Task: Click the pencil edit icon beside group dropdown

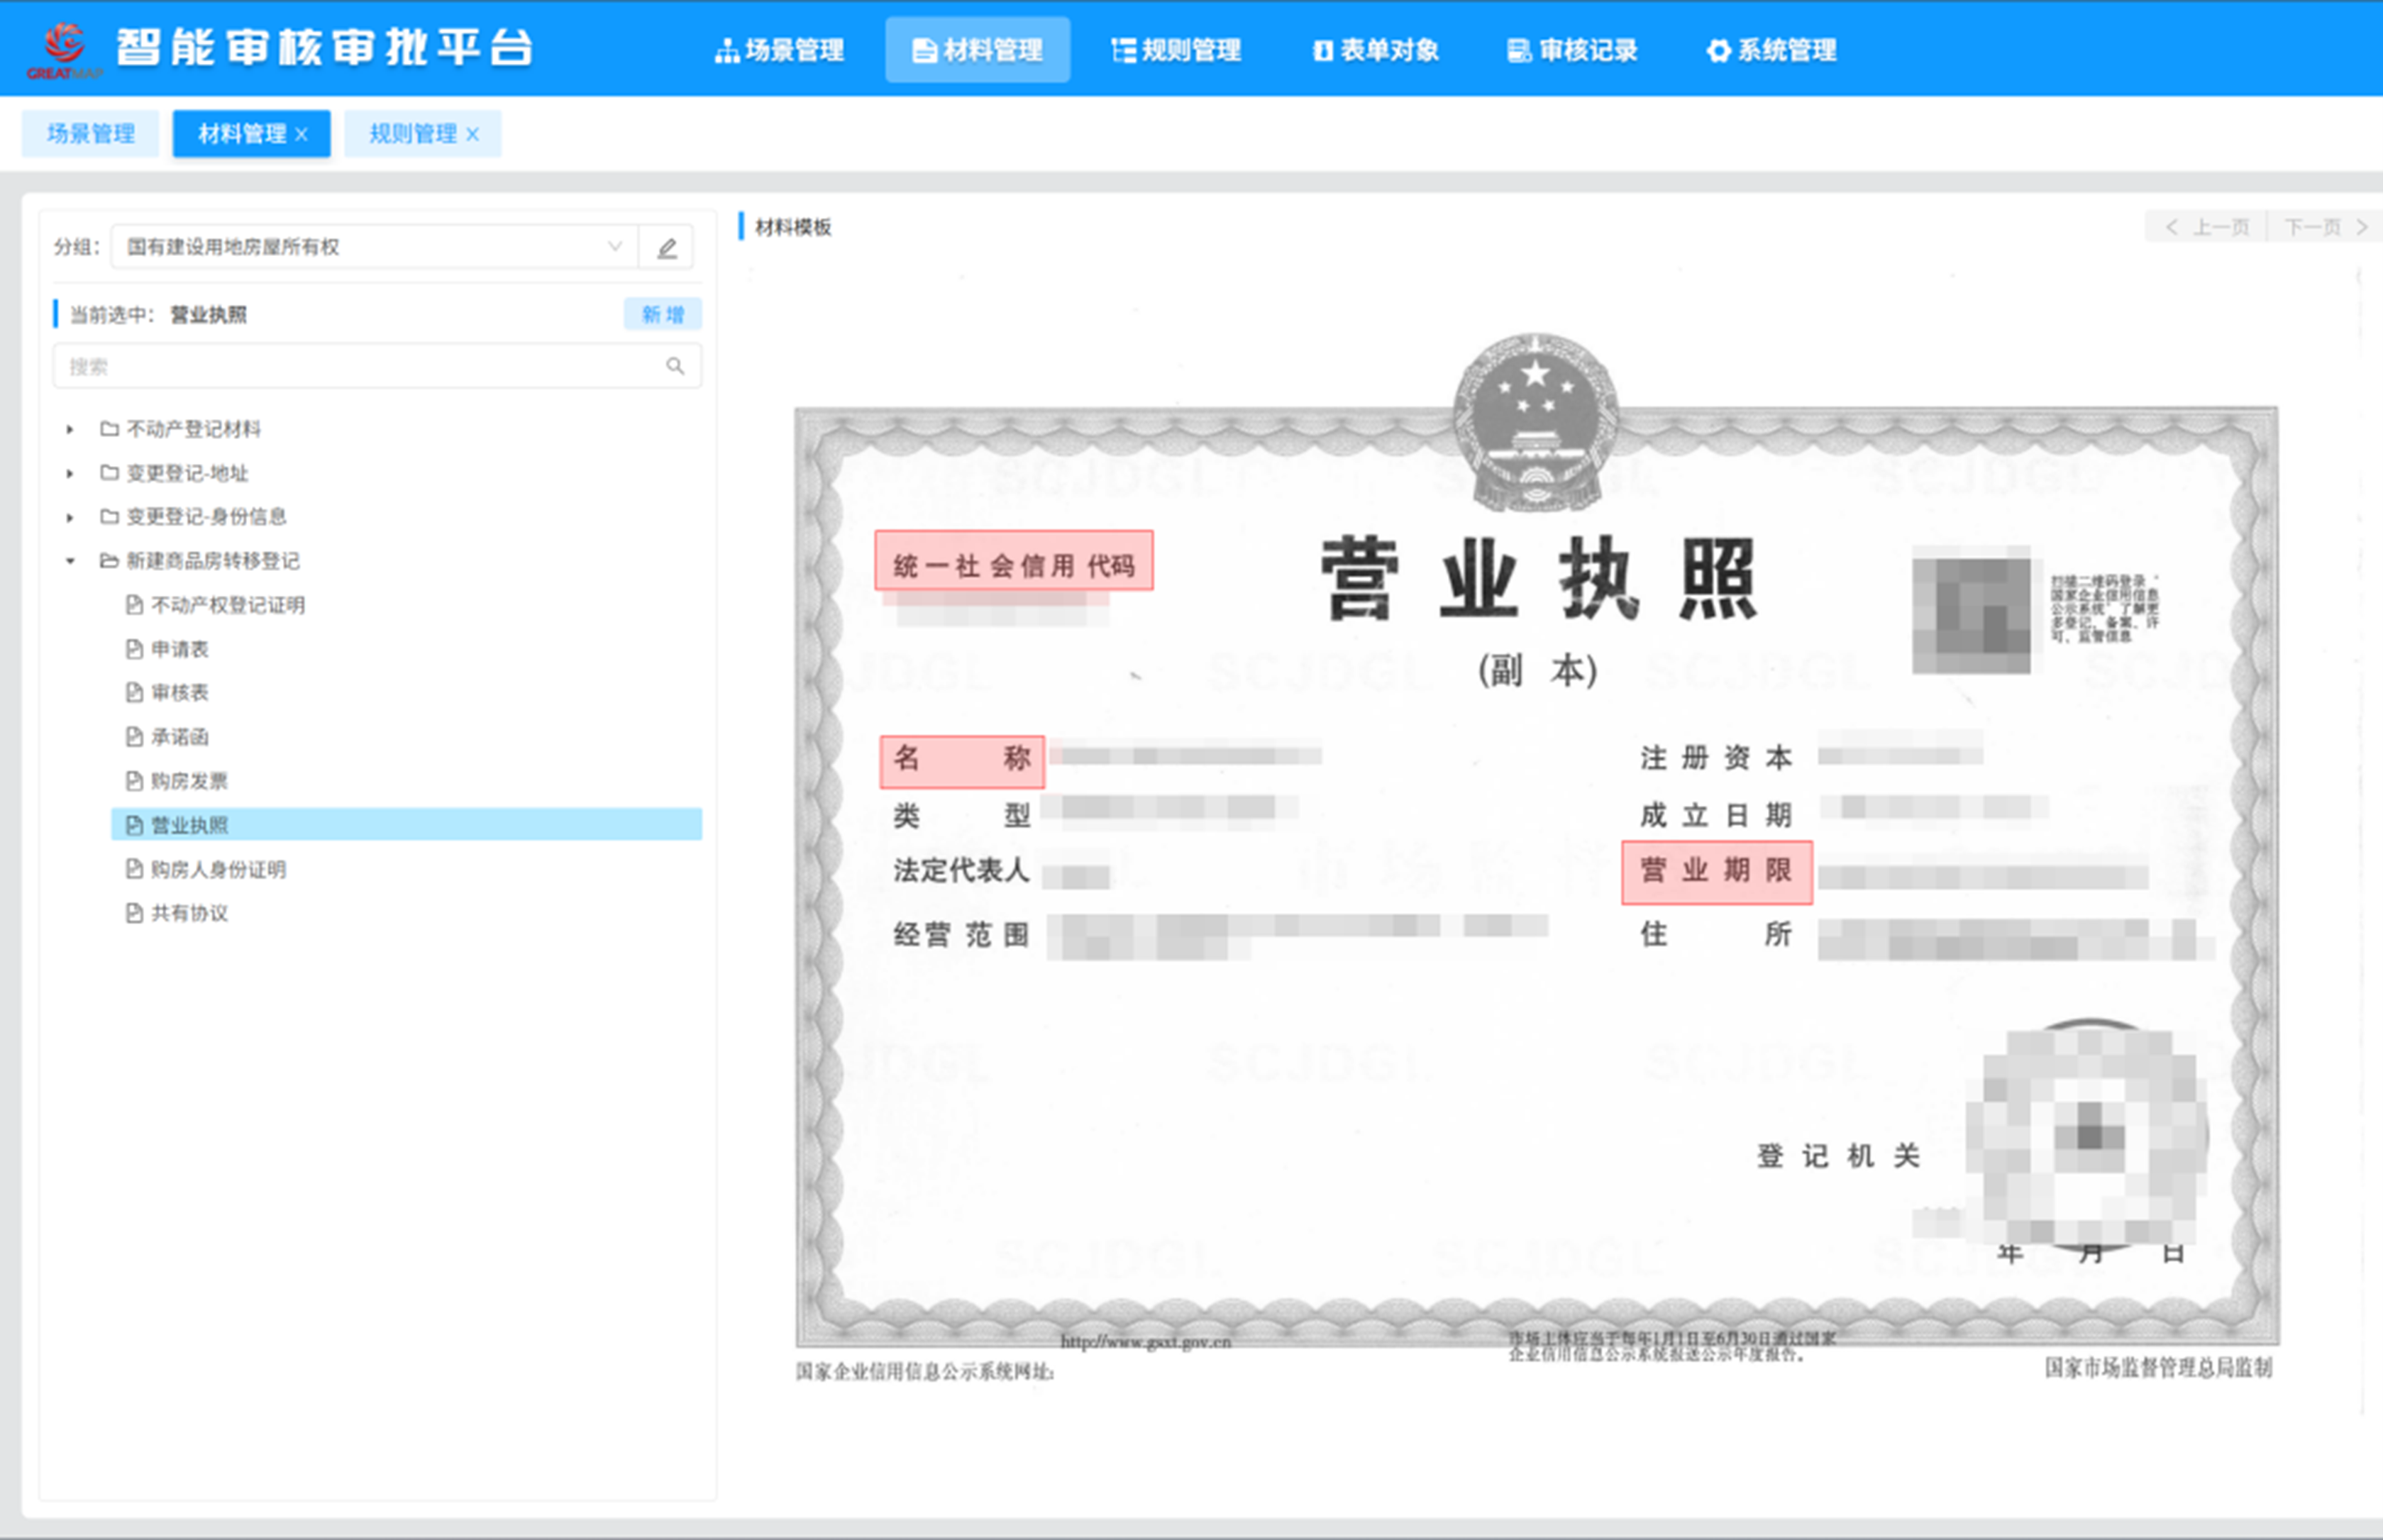Action: point(666,248)
